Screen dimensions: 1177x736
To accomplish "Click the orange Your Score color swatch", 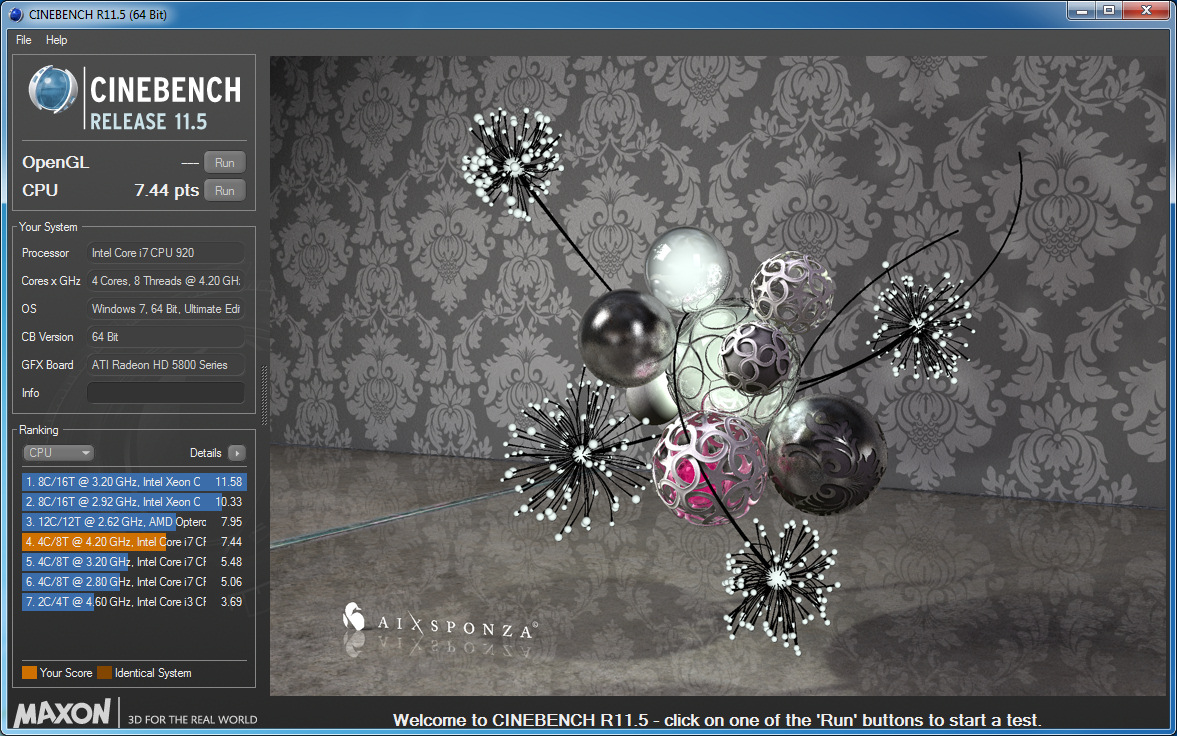I will 29,673.
